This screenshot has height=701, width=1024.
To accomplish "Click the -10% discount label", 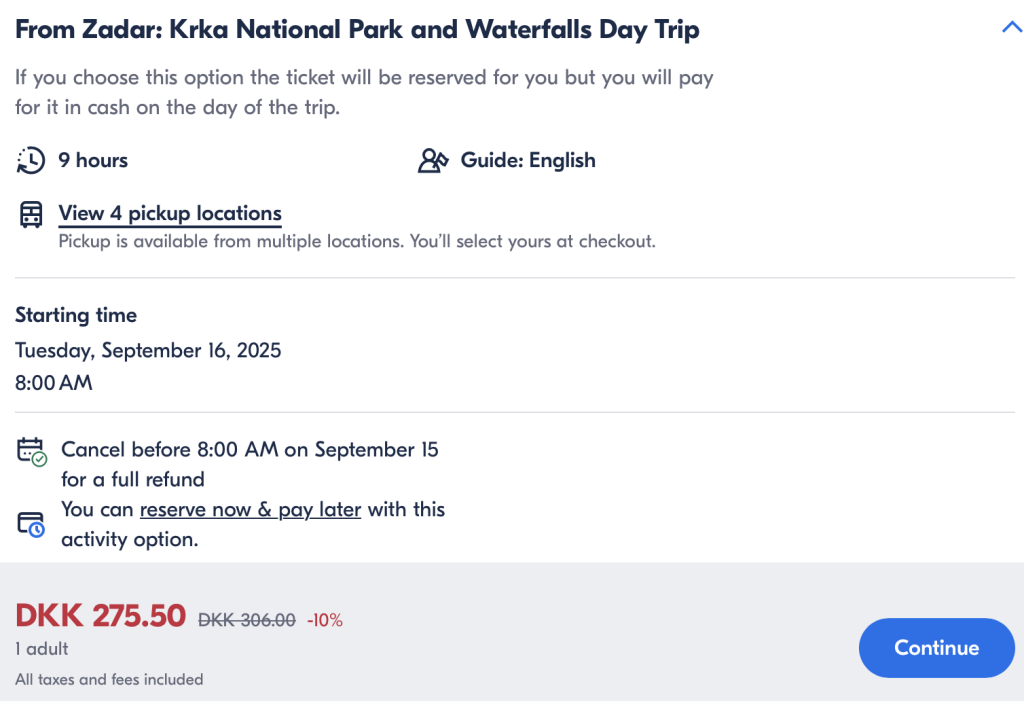I will (325, 620).
